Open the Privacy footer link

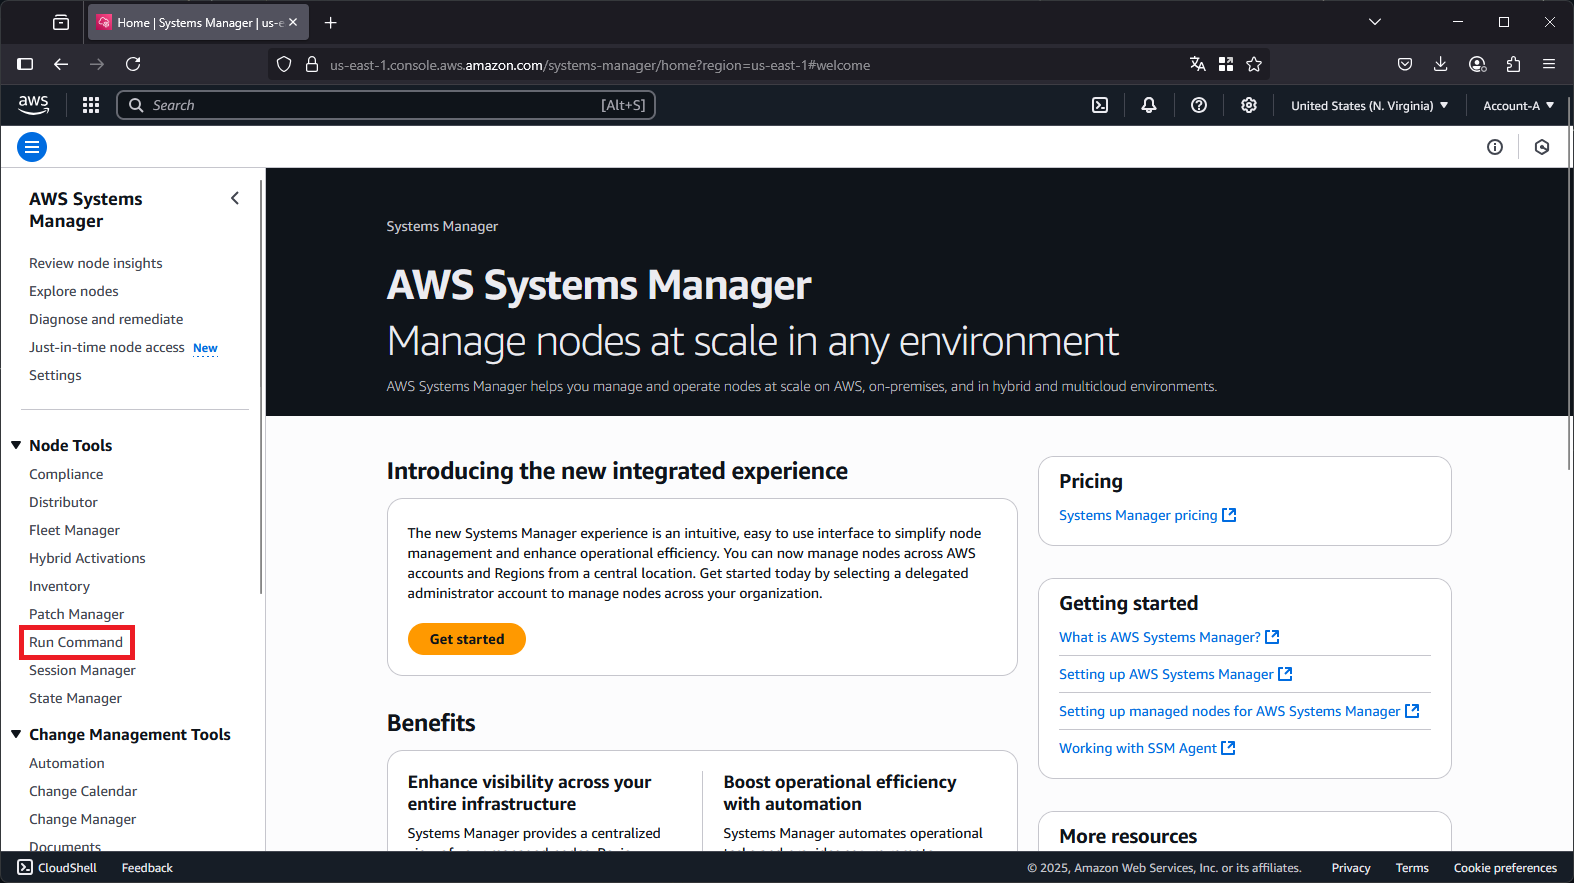pyautogui.click(x=1351, y=868)
